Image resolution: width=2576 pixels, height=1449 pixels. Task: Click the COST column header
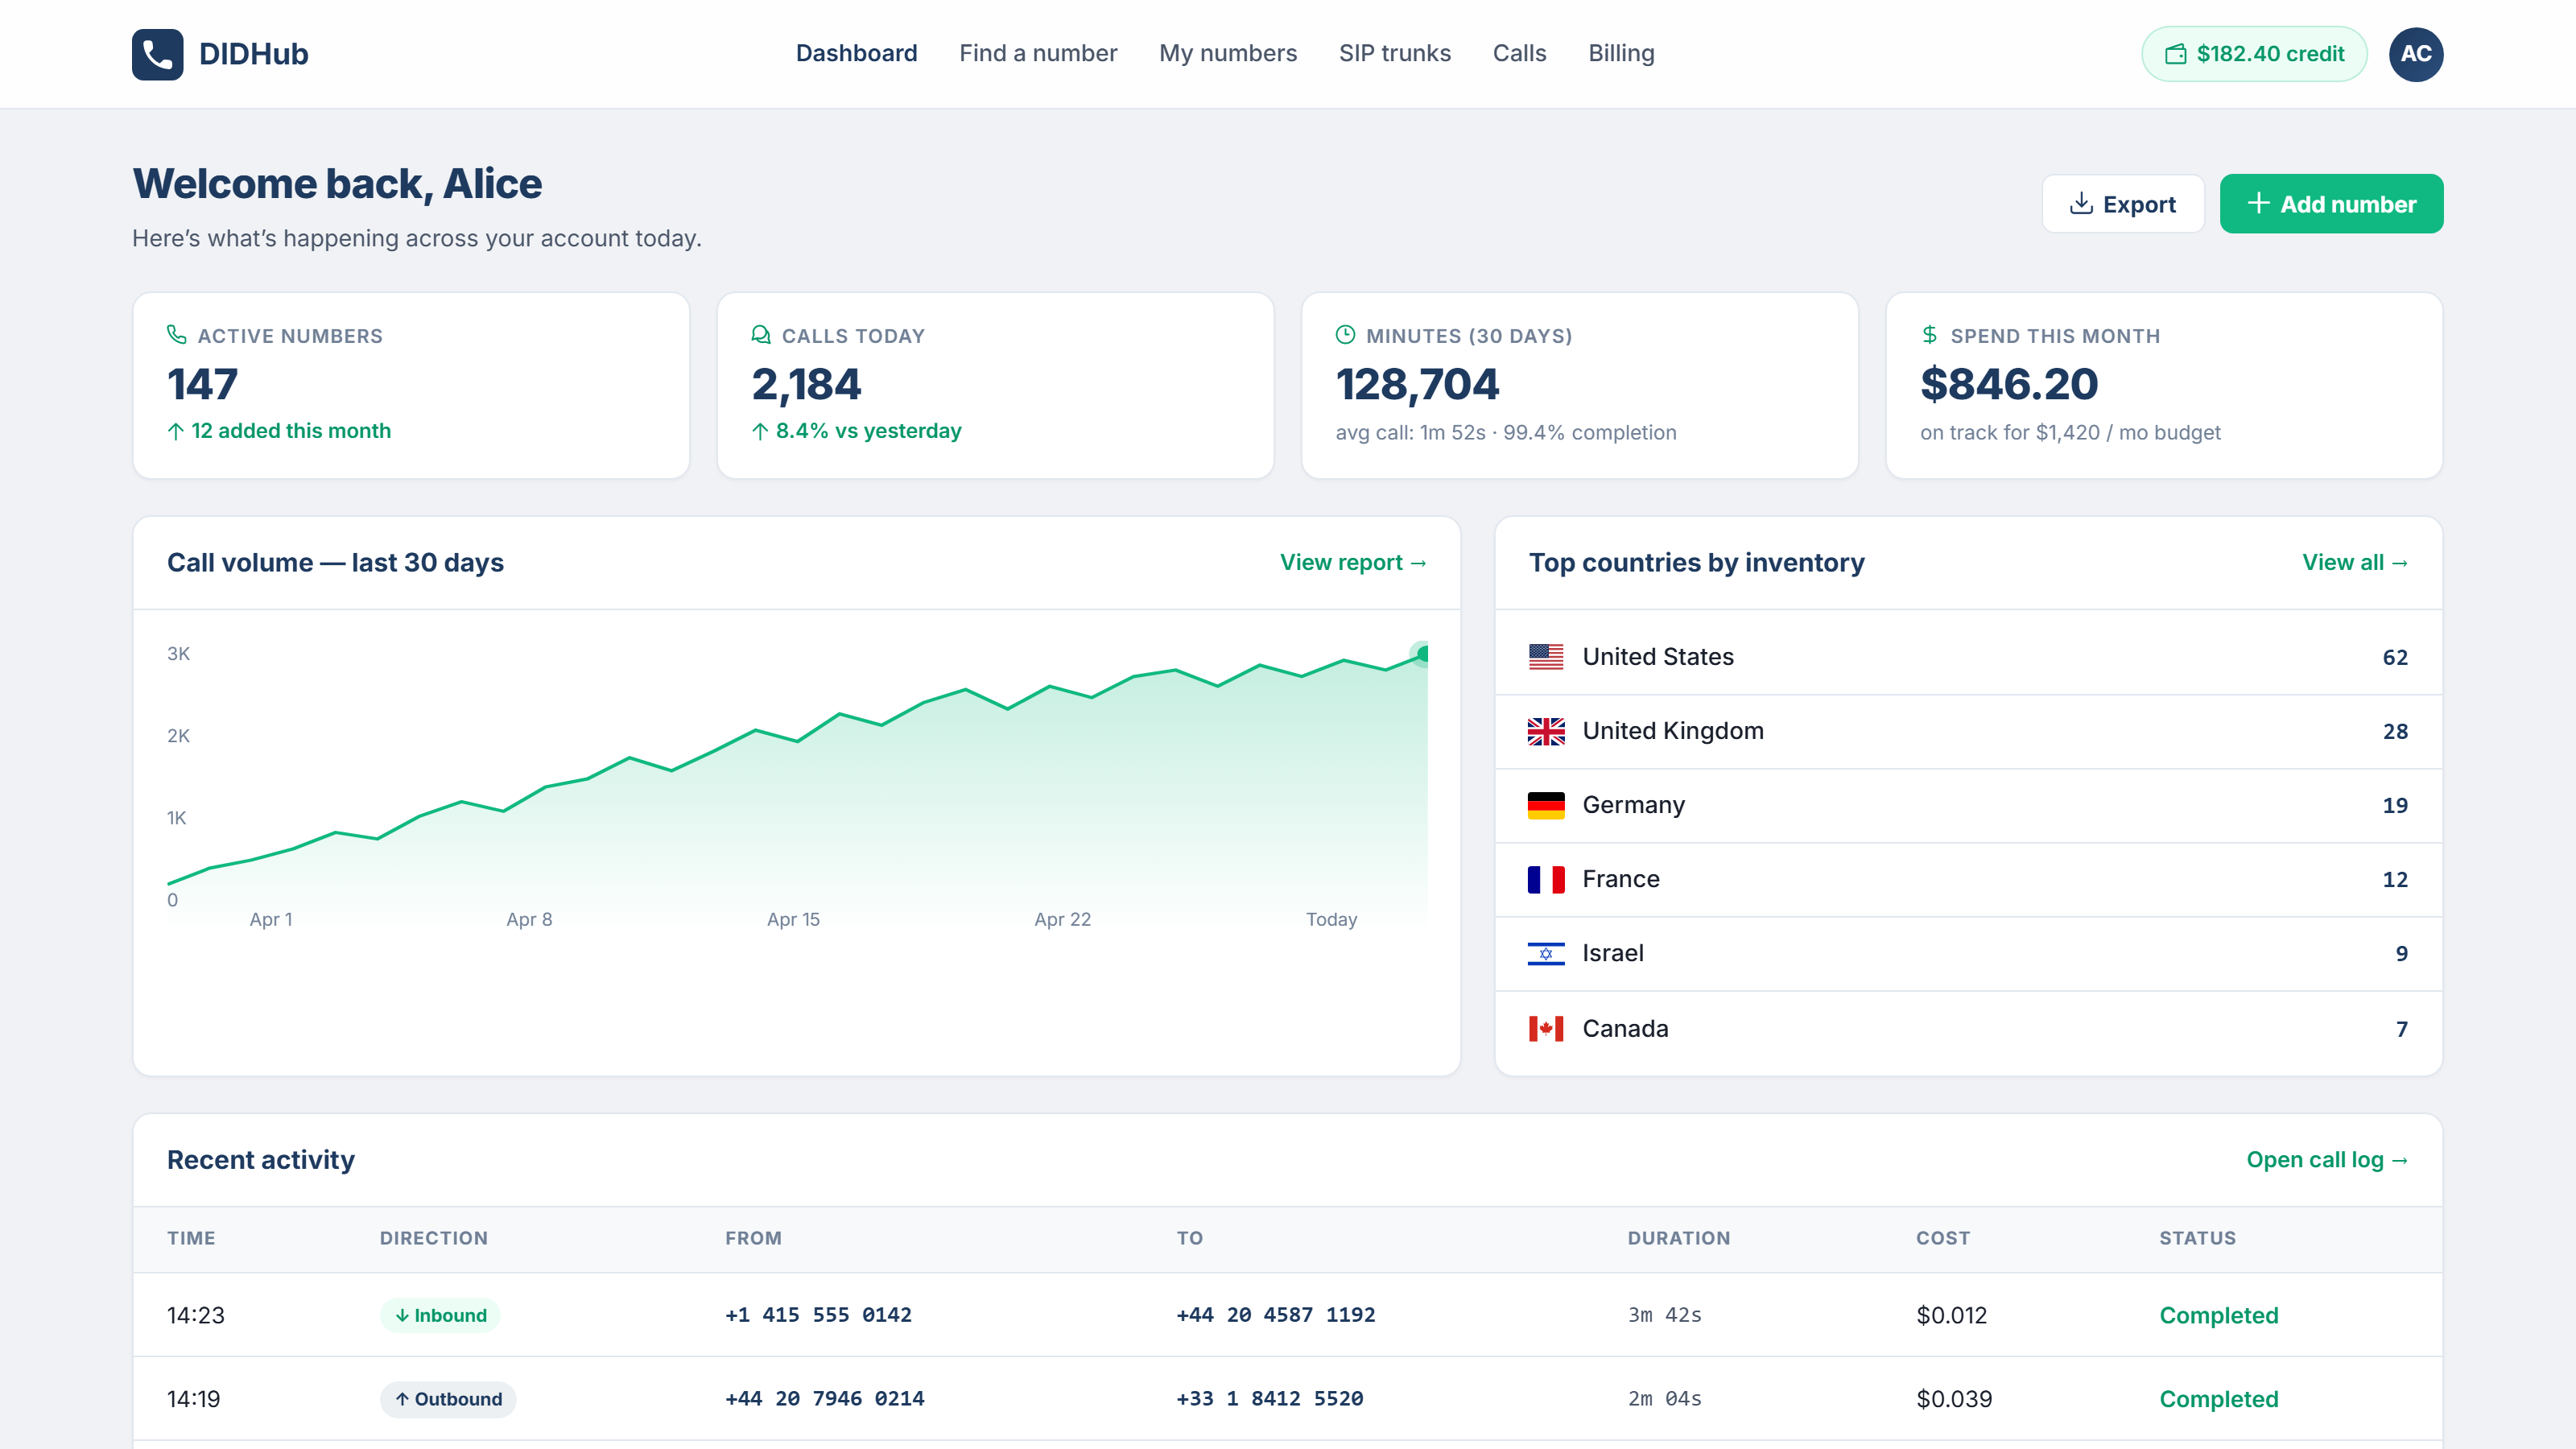tap(1942, 1238)
